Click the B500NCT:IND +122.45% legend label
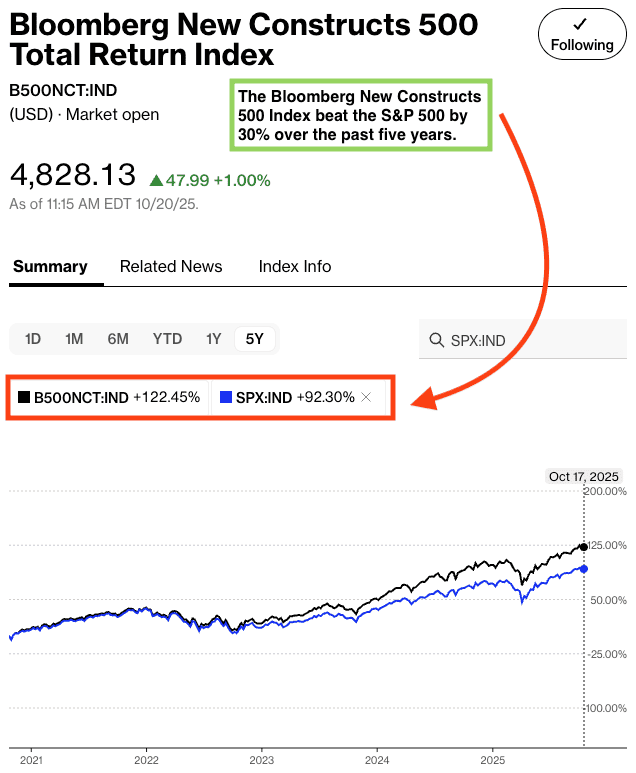The height and width of the screenshot is (773, 636). pos(117,397)
